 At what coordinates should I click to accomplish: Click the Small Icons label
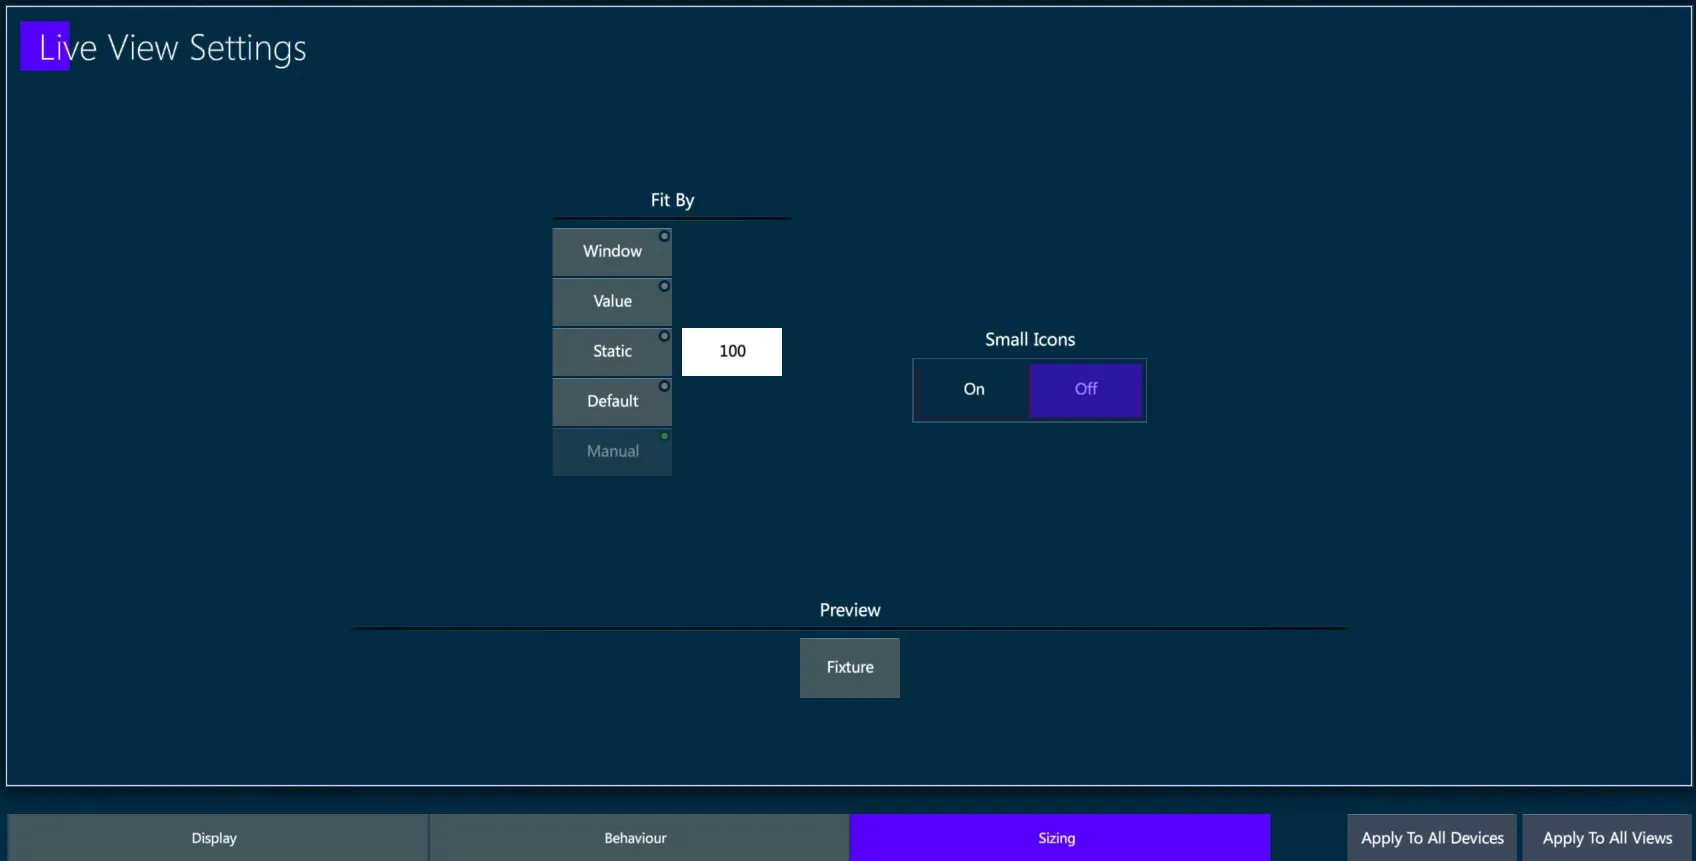[x=1030, y=340]
